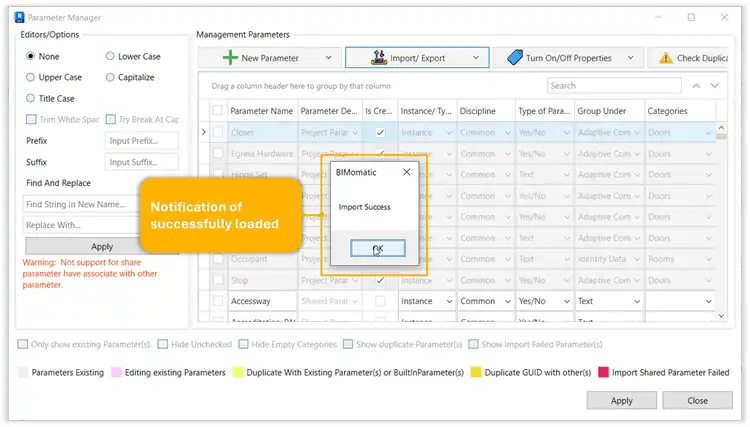Expand the Closer row indicator arrow
This screenshot has width=750, height=427.
[x=204, y=132]
